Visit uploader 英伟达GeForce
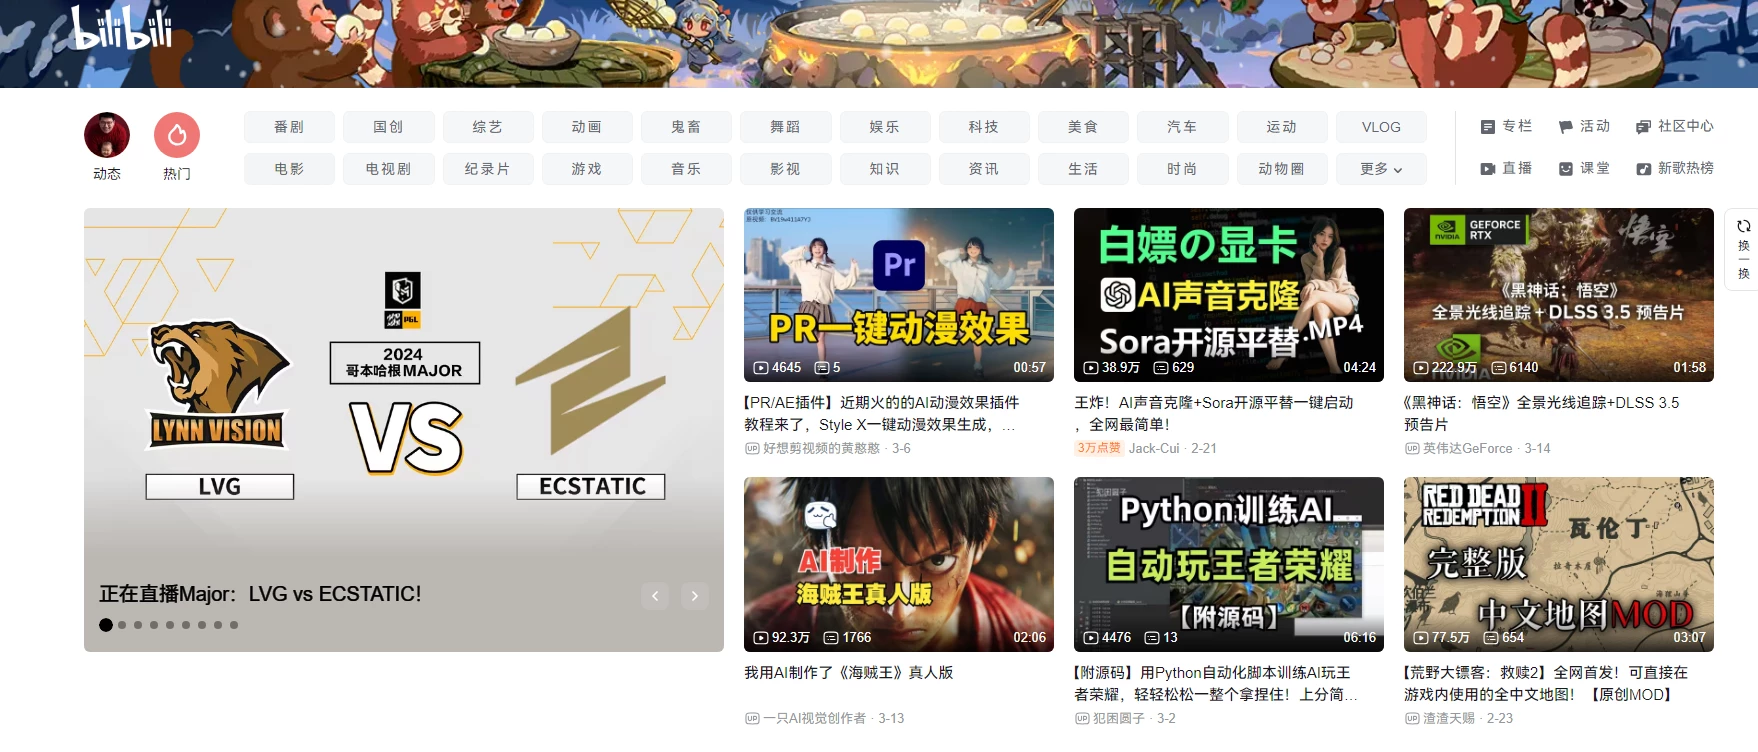Screen dimensions: 1758x752 [x=1467, y=449]
